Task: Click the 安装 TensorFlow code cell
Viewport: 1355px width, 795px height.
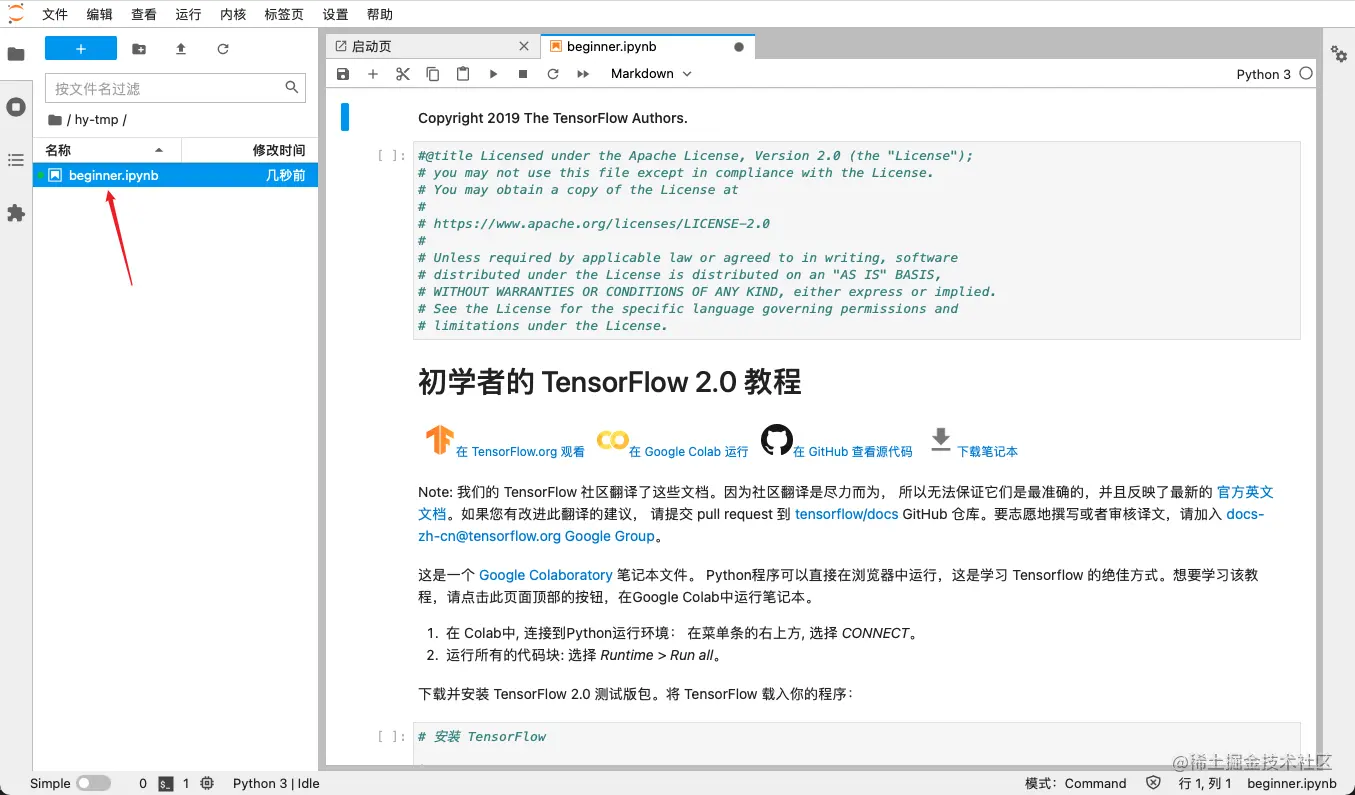Action: point(857,744)
